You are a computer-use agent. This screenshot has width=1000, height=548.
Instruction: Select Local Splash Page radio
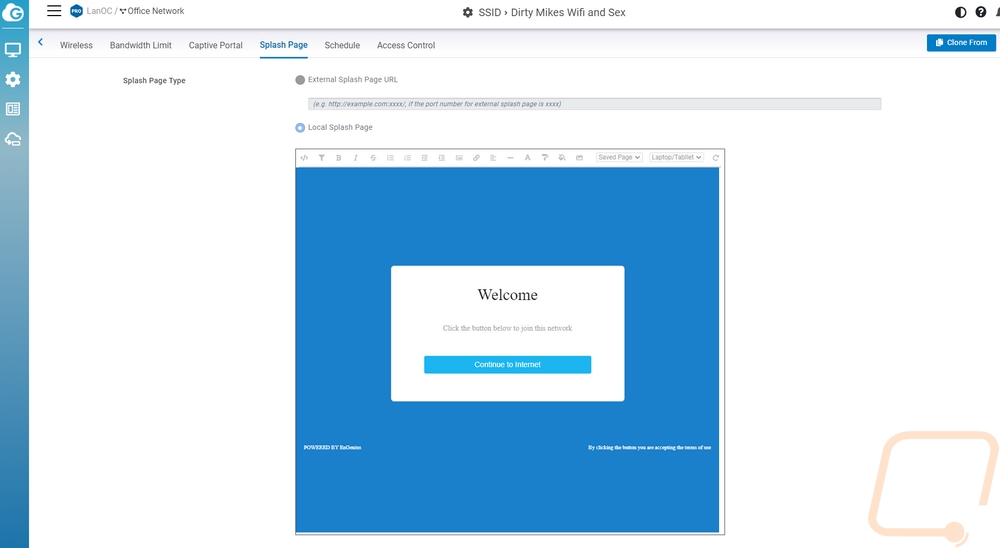pos(300,128)
